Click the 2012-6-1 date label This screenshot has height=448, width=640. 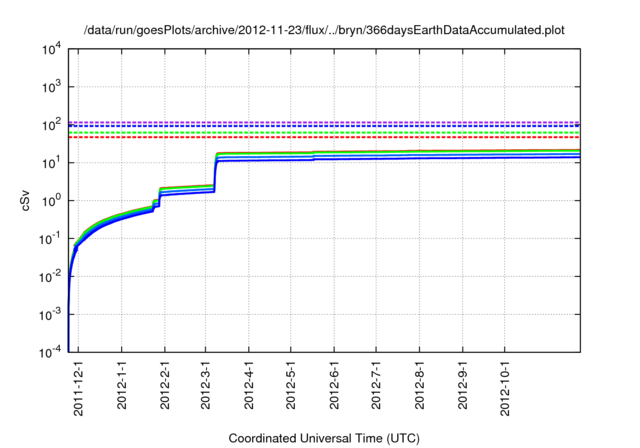[334, 384]
